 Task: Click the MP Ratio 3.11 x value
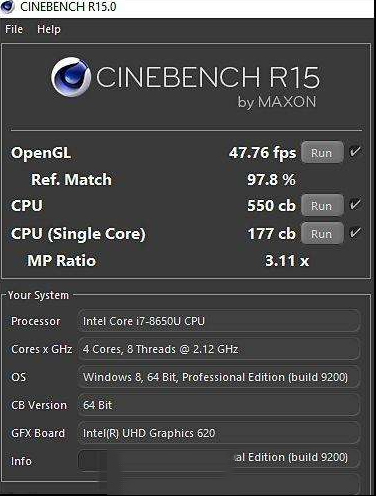coord(287,261)
